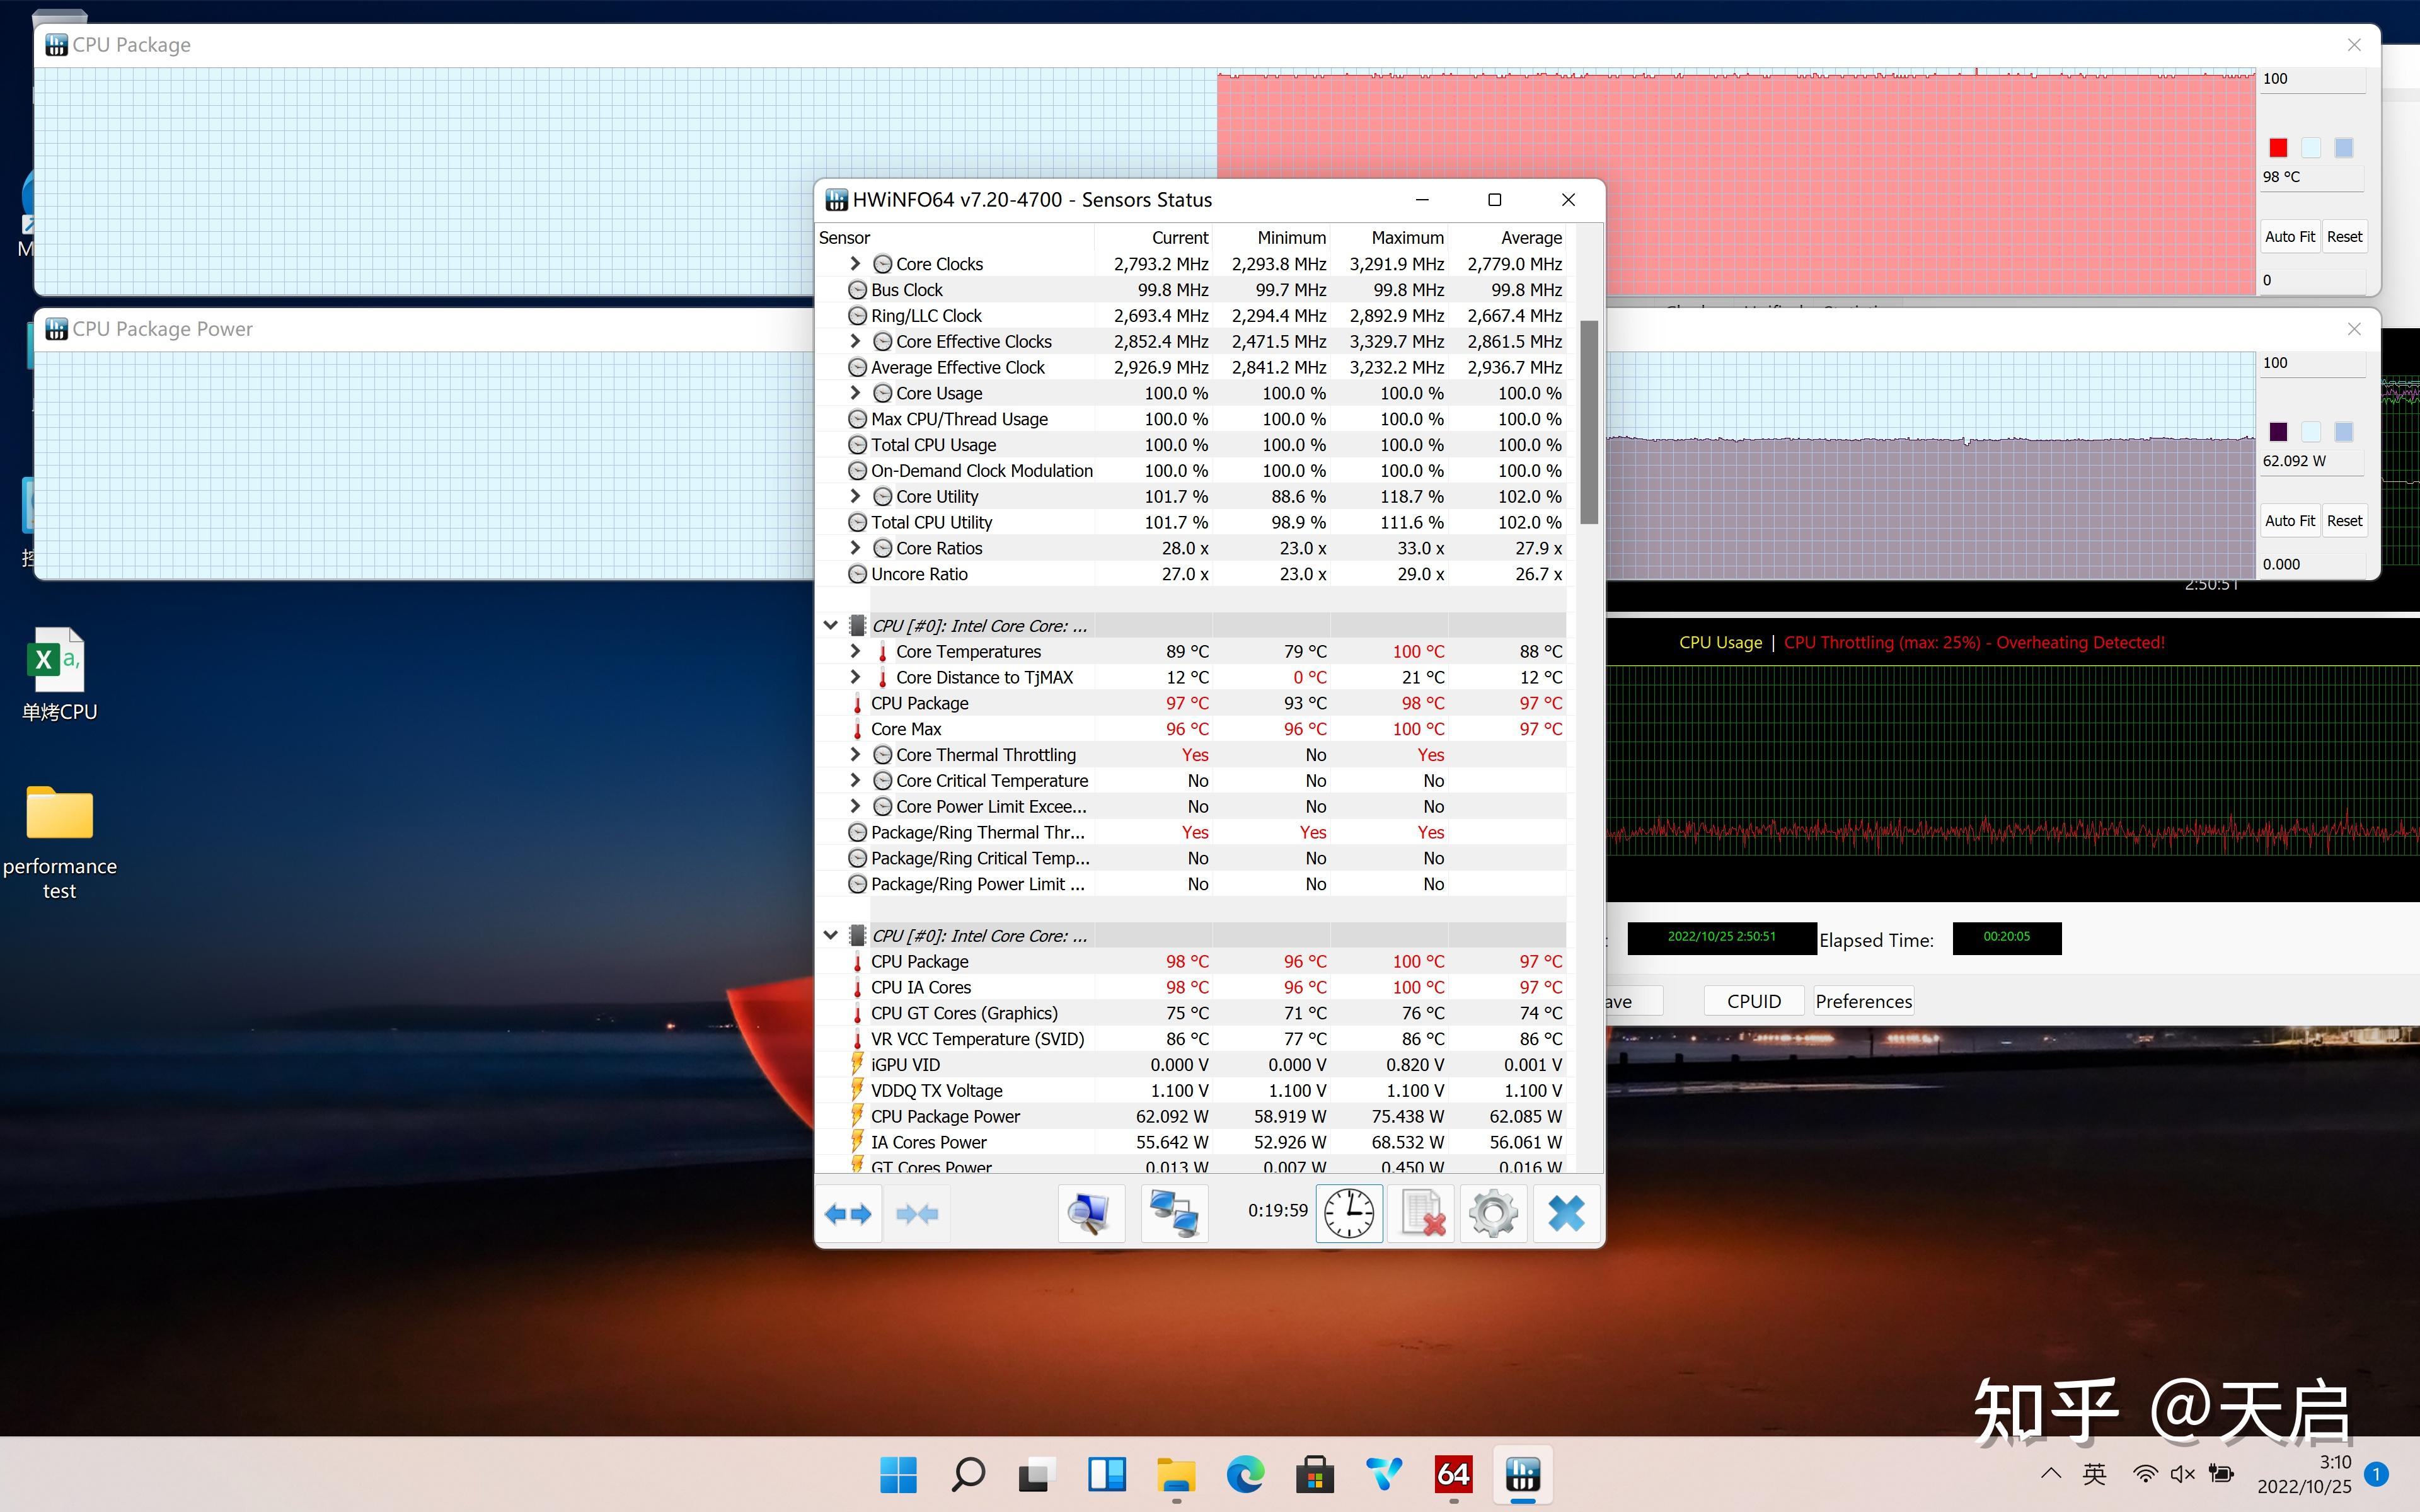2420x1512 pixels.
Task: Click the 英 input method indicator
Action: click(2094, 1474)
